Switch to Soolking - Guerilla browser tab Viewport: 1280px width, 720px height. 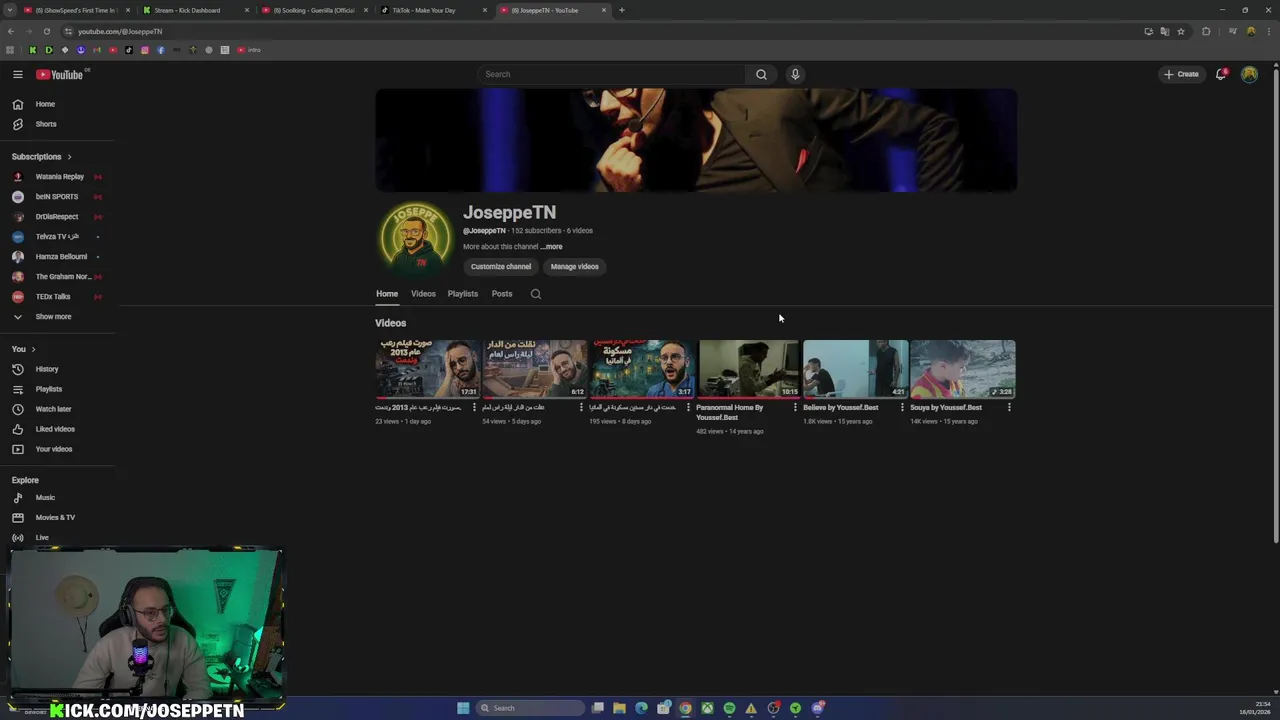tap(313, 10)
